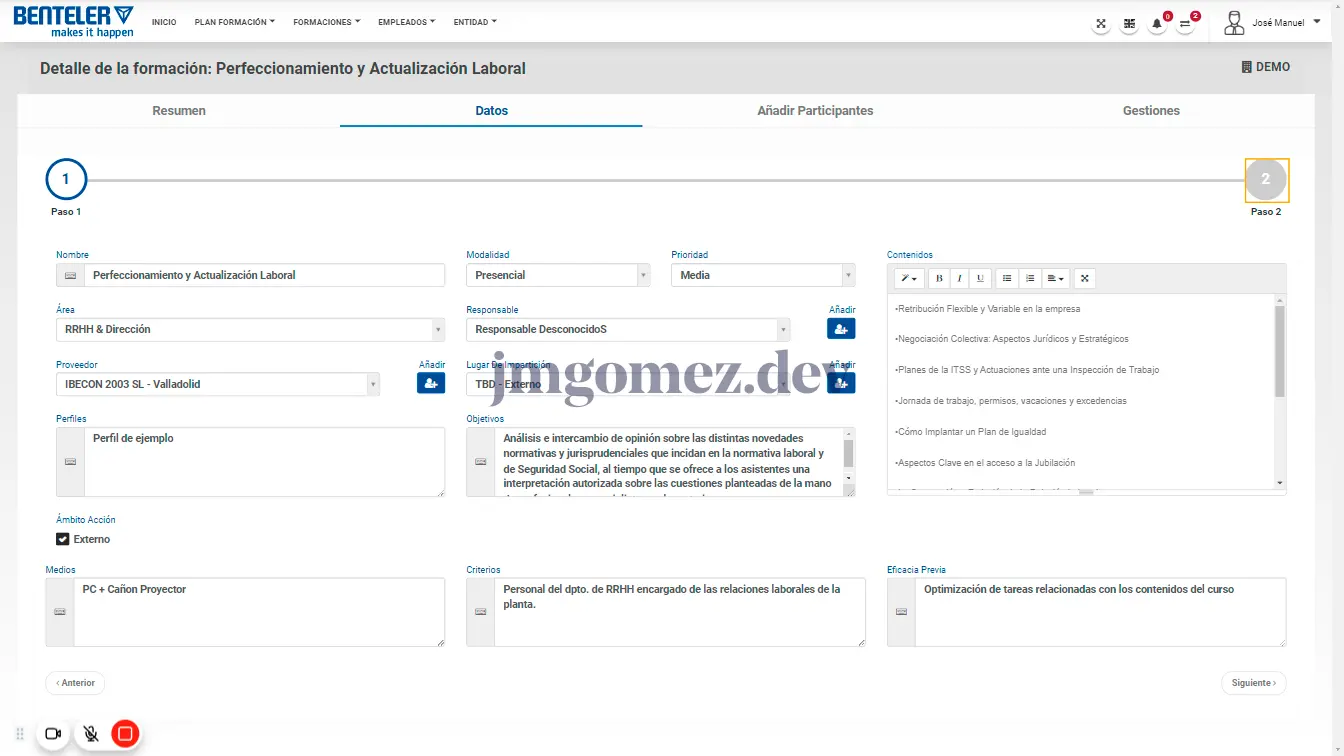Click the fullscreen expand icon in header
Viewport: 1344px width, 756px height.
[1101, 23]
